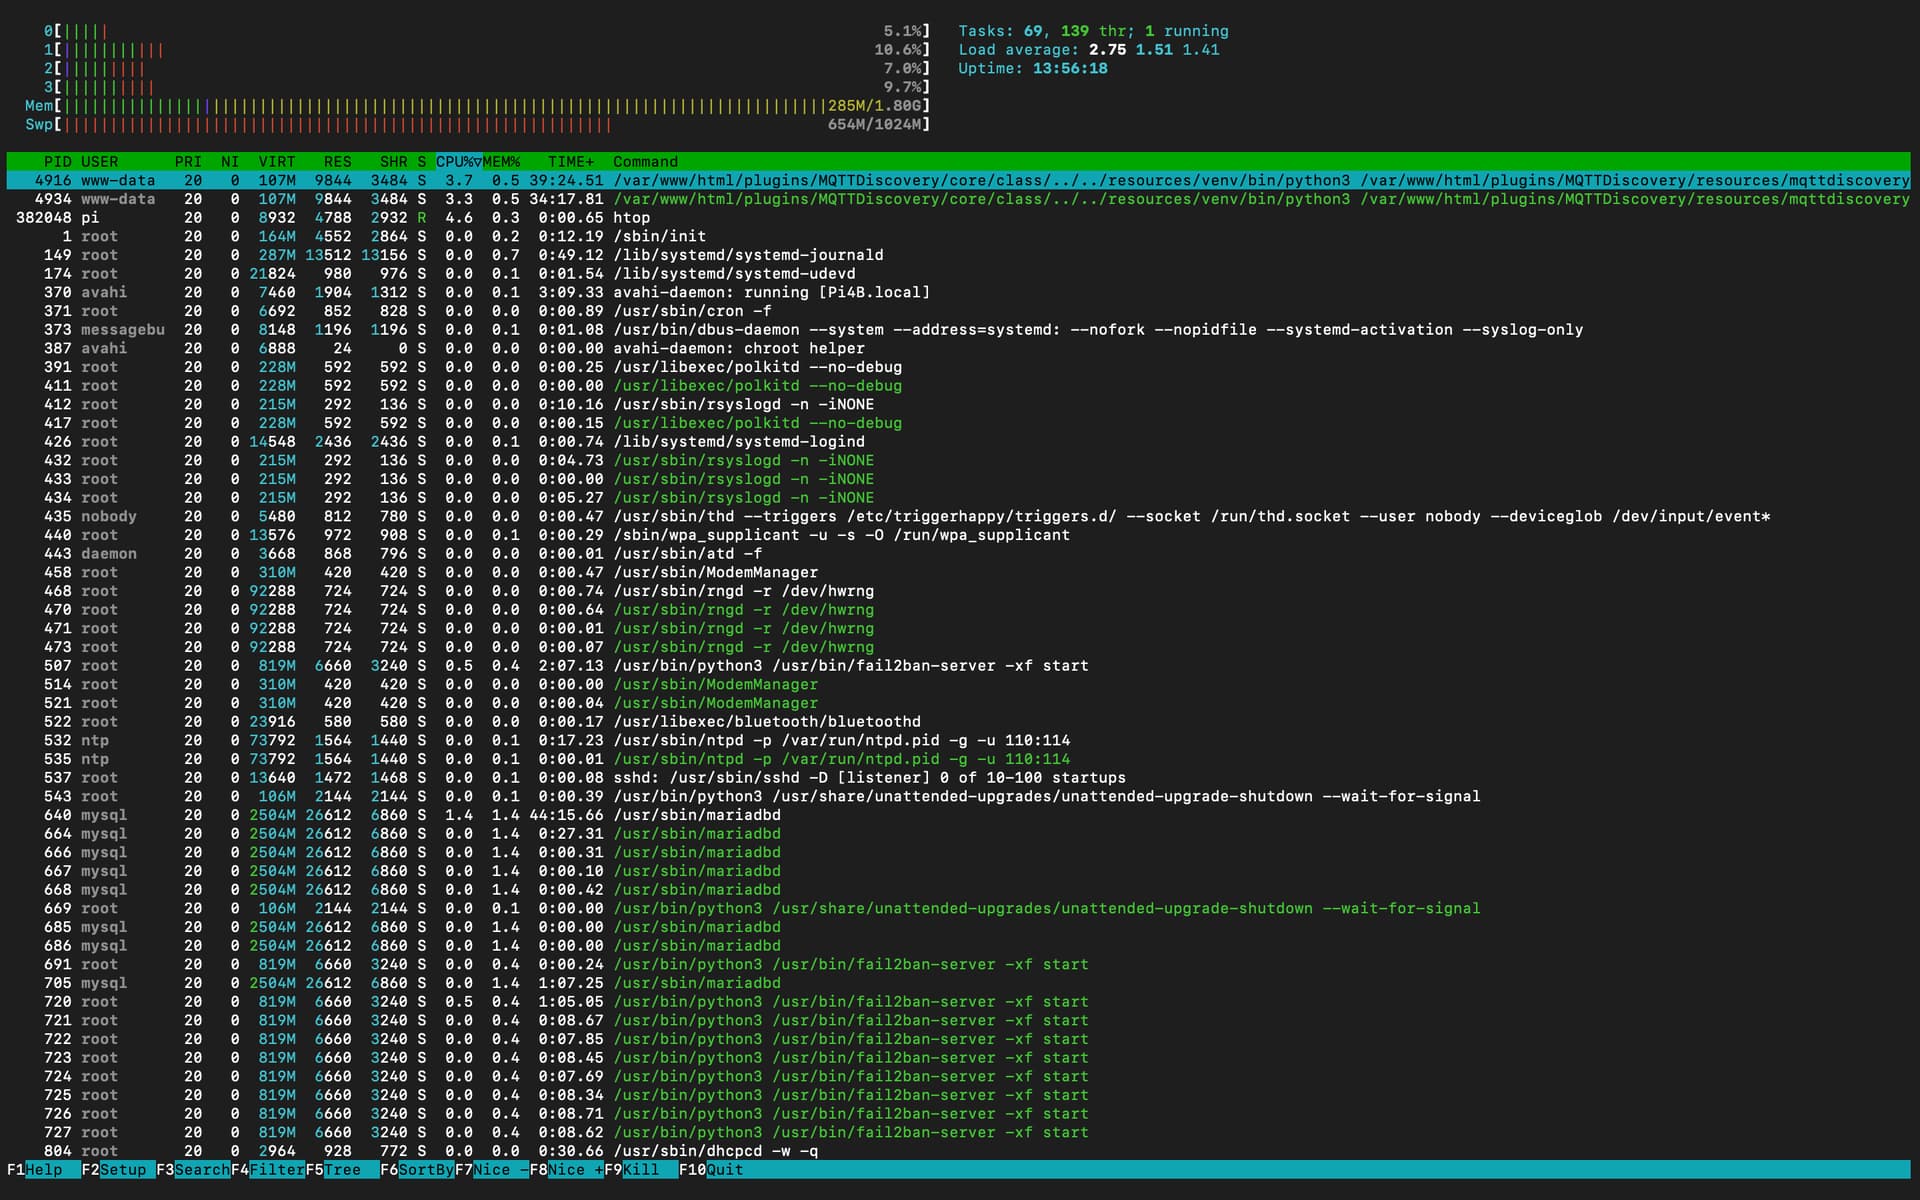Select the /sbin/init process row
Image resolution: width=1920 pixels, height=1200 pixels.
point(659,236)
